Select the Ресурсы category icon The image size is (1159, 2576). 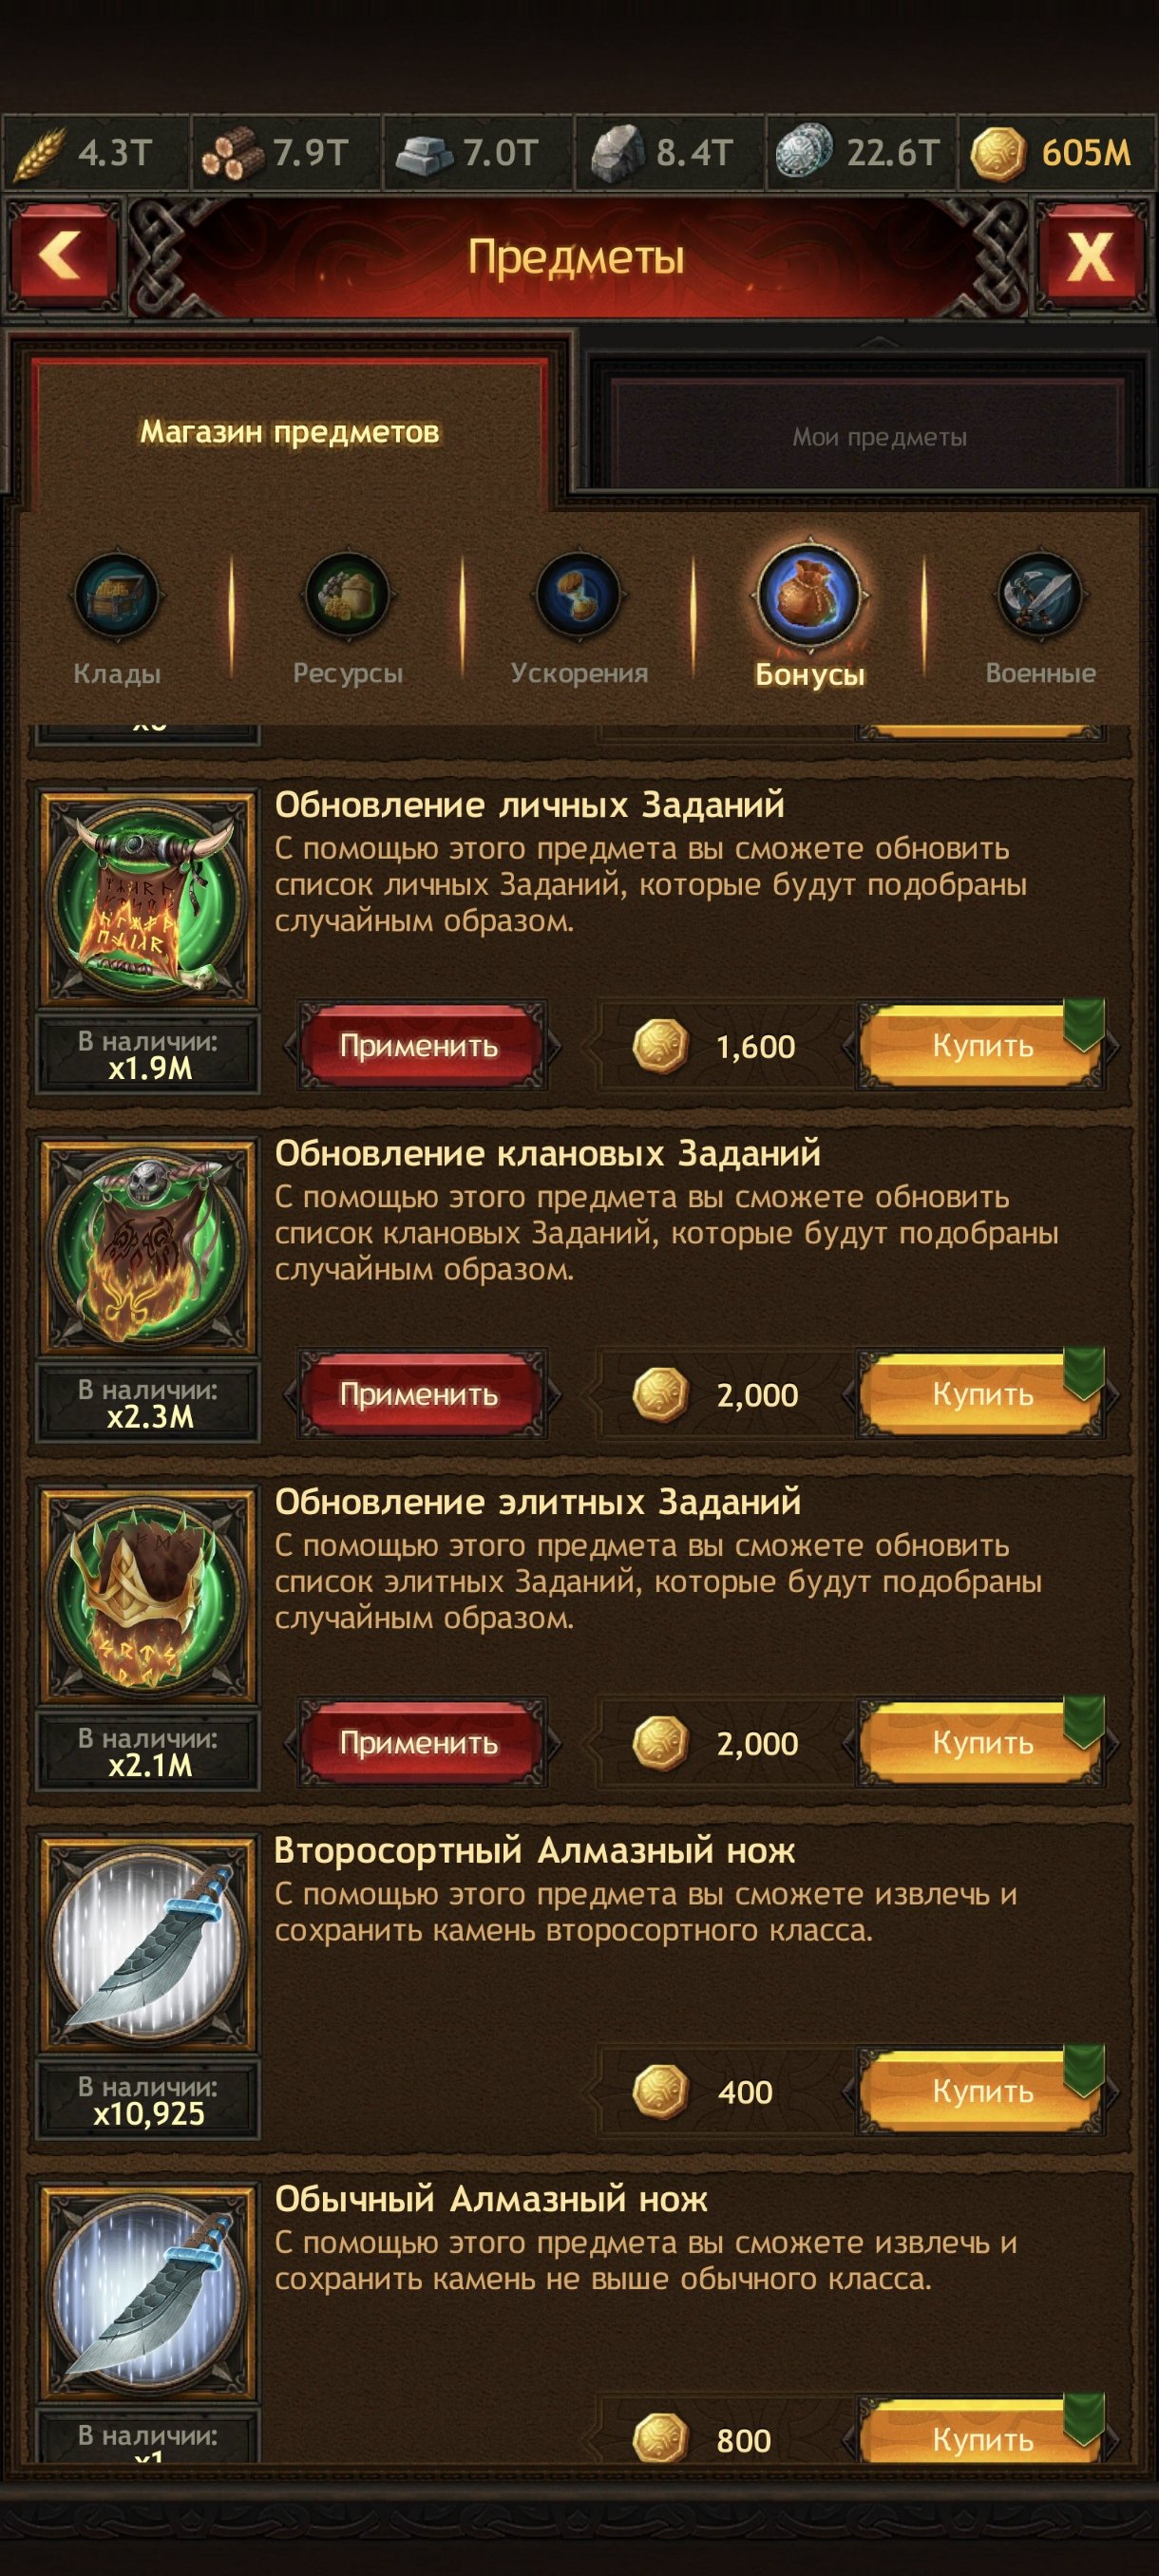[347, 596]
